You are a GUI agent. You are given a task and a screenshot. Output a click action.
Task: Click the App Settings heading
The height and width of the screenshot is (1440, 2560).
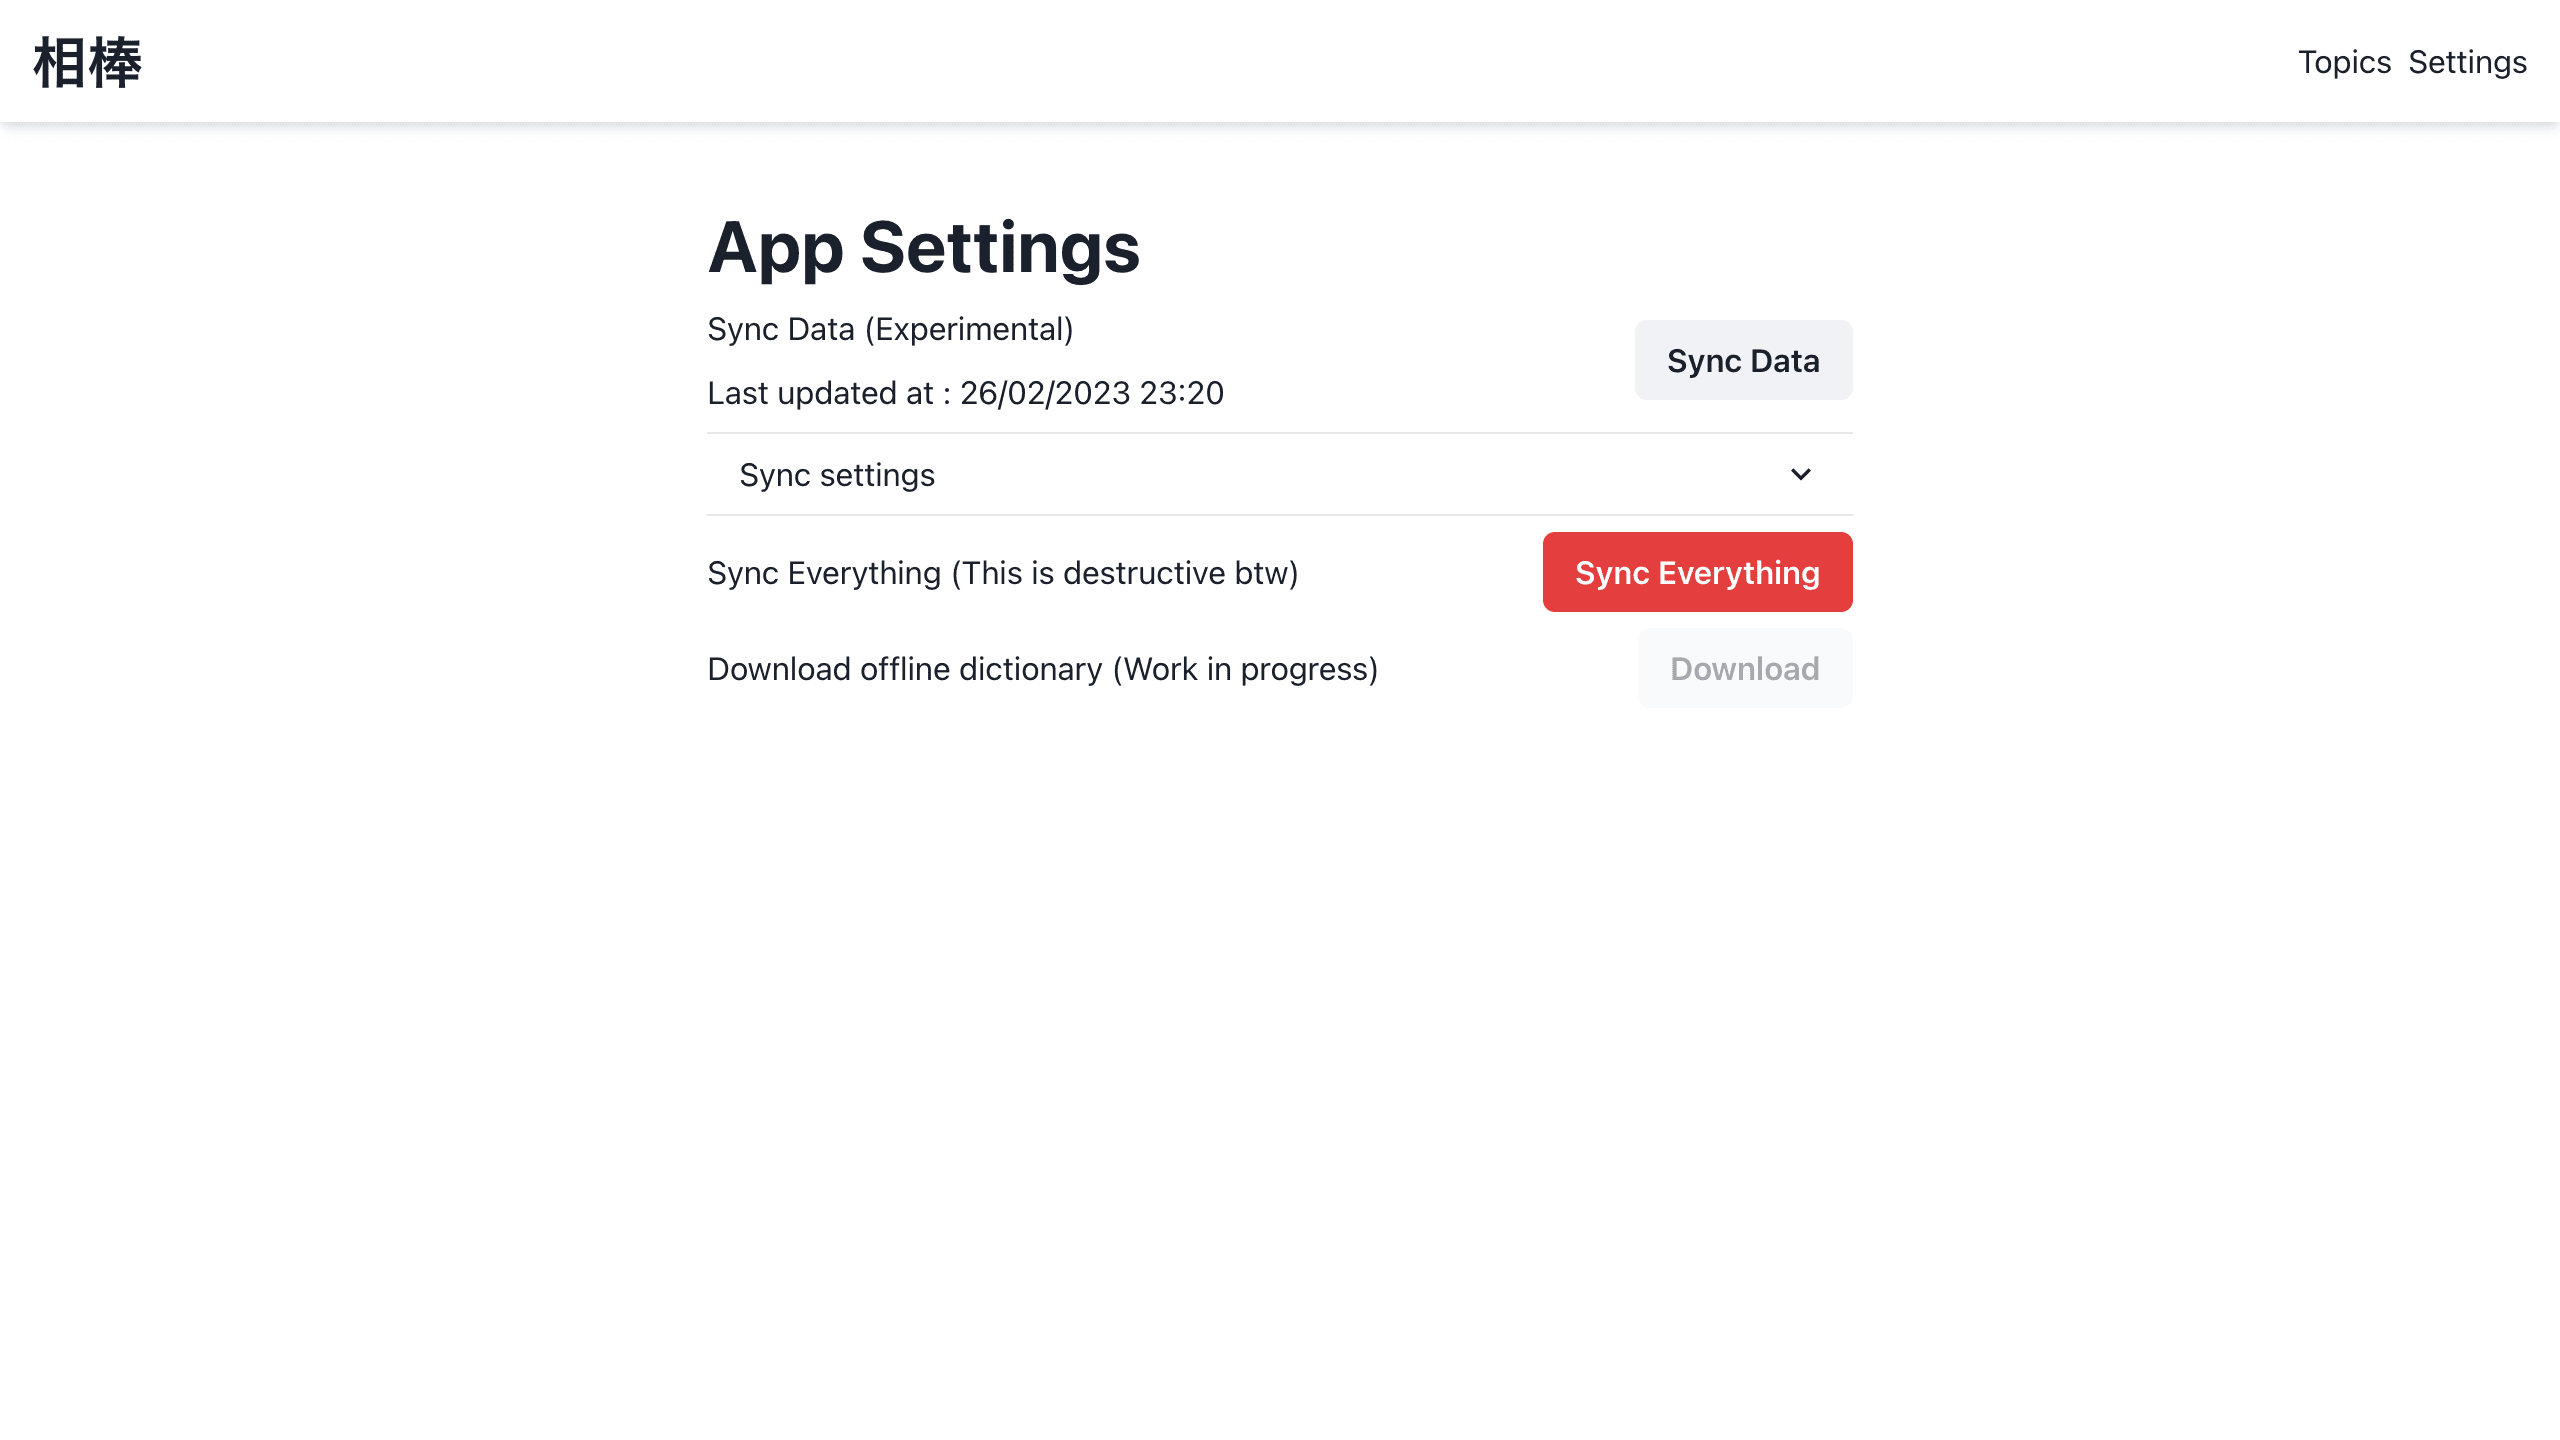924,248
